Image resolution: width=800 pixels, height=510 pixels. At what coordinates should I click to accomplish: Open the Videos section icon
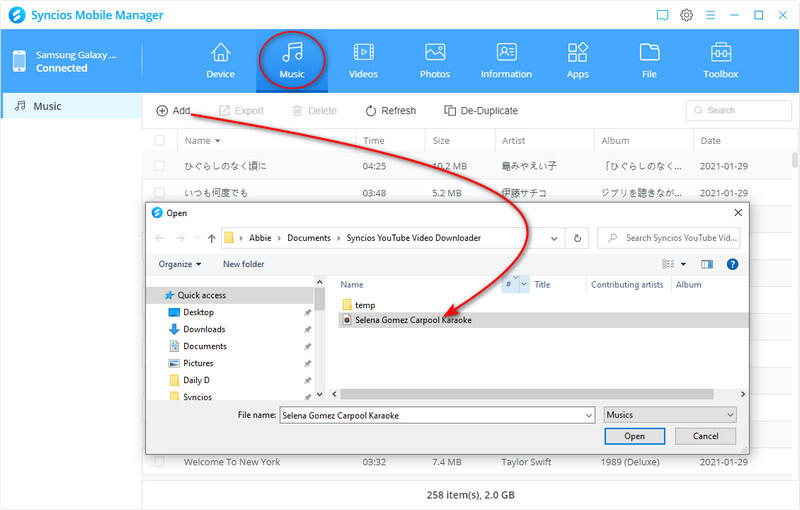(363, 59)
